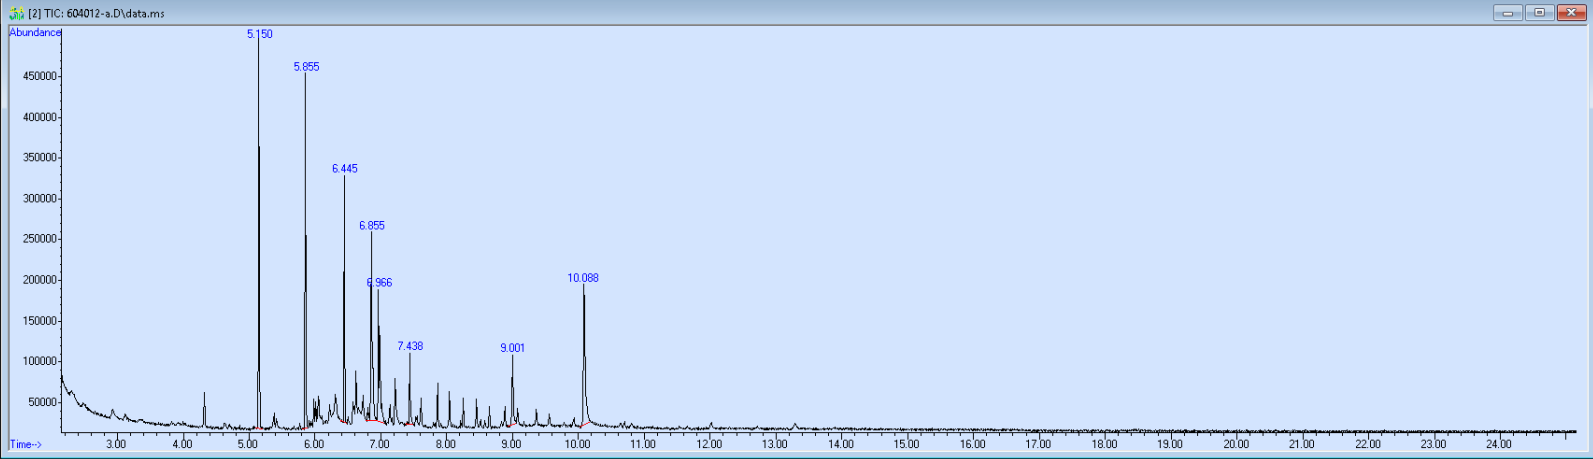1593x459 pixels.
Task: Click the TIC window chromatogram icon
Action: pyautogui.click(x=16, y=13)
